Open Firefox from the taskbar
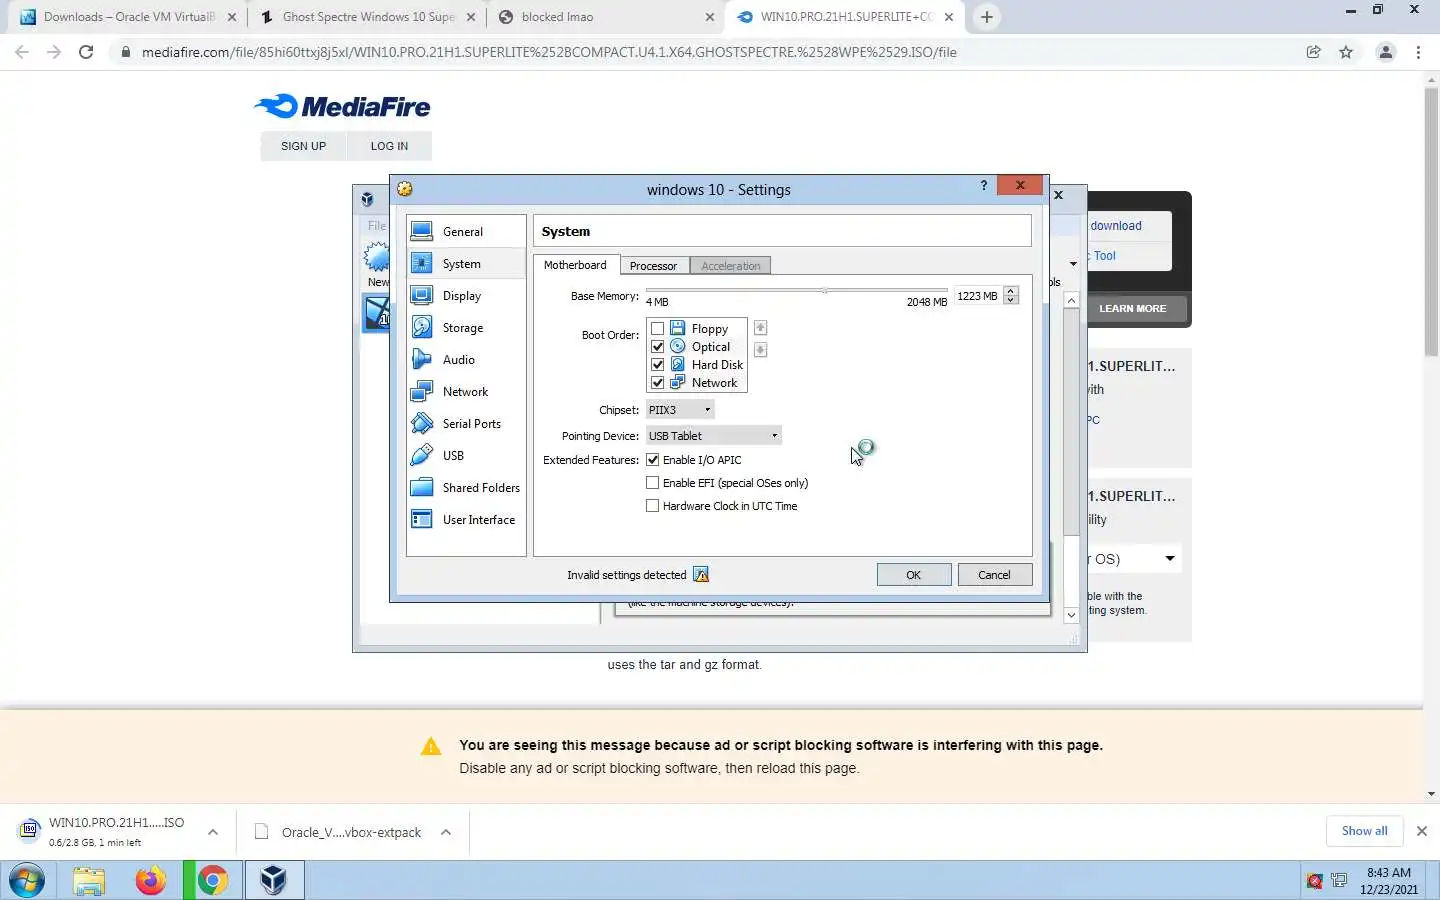This screenshot has width=1440, height=900. click(x=151, y=880)
